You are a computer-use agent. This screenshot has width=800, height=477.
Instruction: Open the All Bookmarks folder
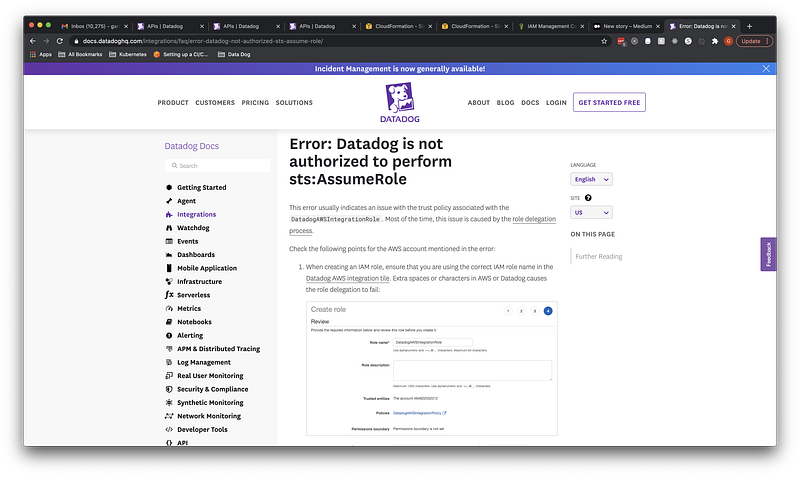point(80,54)
